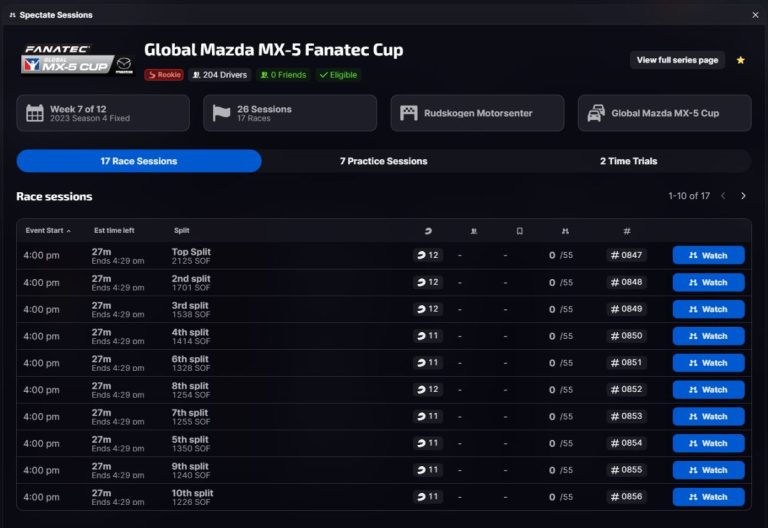Click the calendar icon for Week 7
Viewport: 768px width, 528px height.
click(x=35, y=113)
